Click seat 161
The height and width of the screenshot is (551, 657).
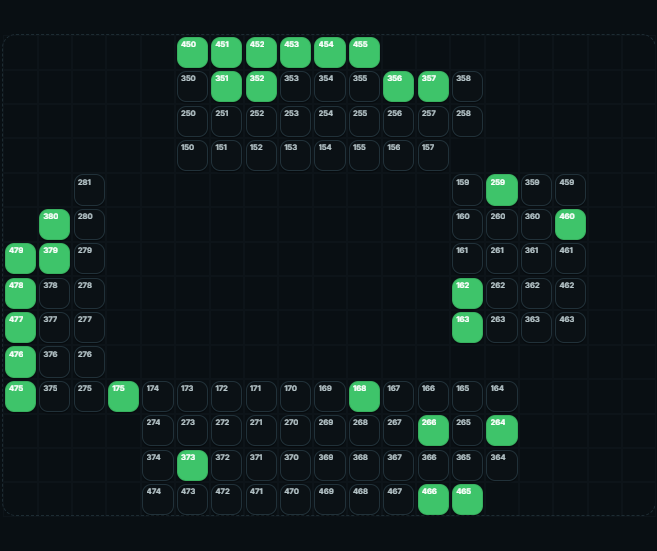point(467,259)
